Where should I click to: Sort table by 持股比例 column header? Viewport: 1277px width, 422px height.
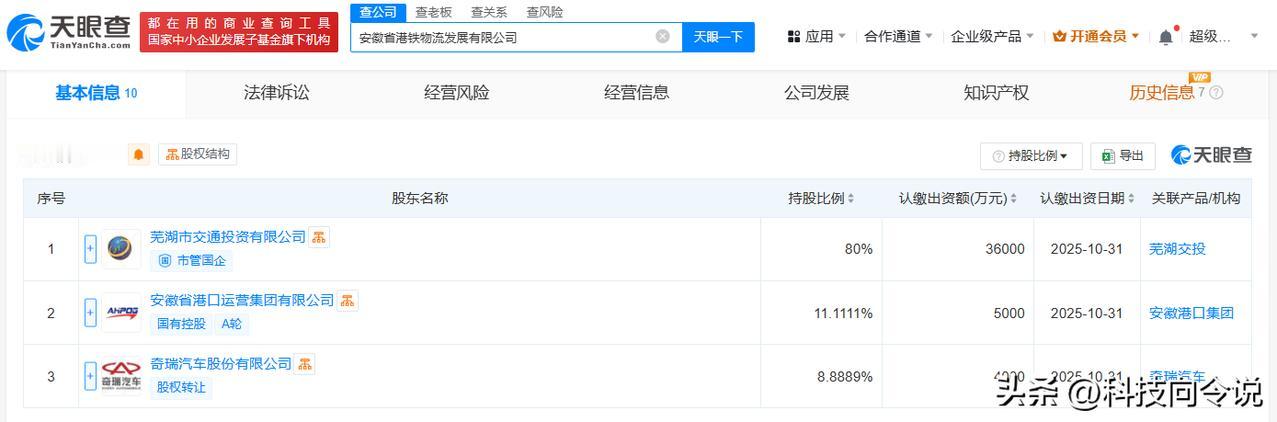pos(821,198)
